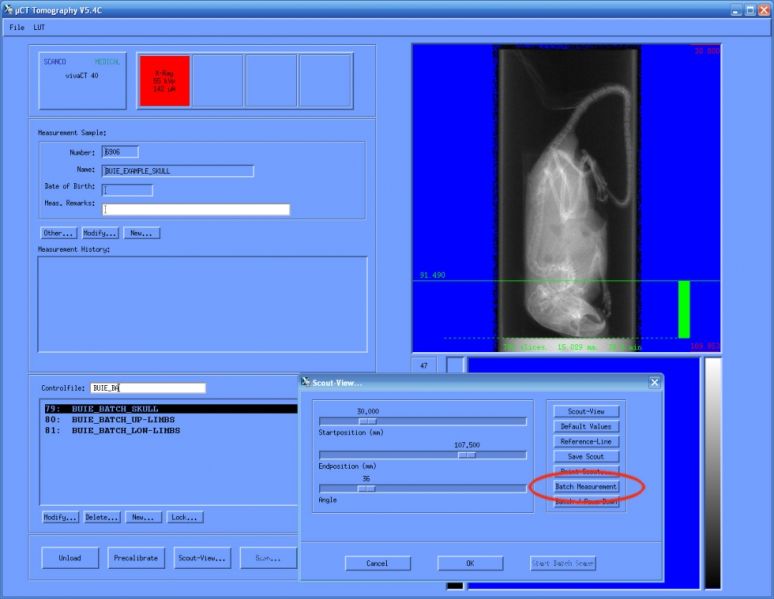Viewport: 774px width, 599px height.
Task: Click the Scout-View button inside the dialog
Action: click(x=586, y=411)
